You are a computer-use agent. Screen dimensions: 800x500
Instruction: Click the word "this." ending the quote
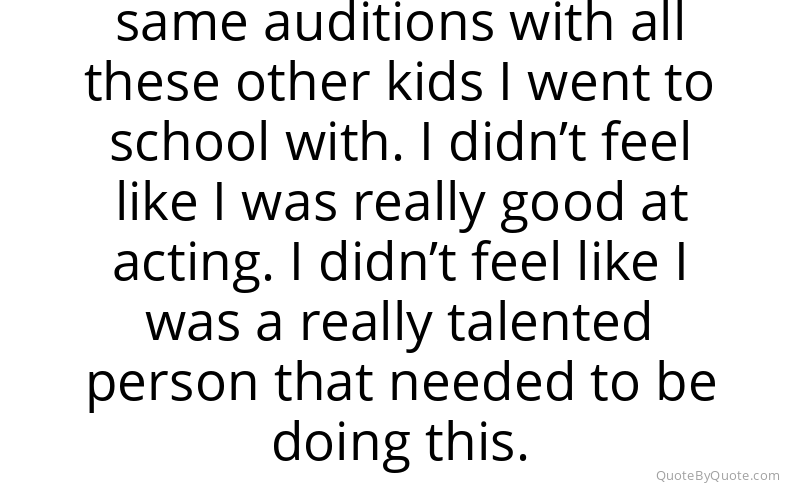[477, 441]
